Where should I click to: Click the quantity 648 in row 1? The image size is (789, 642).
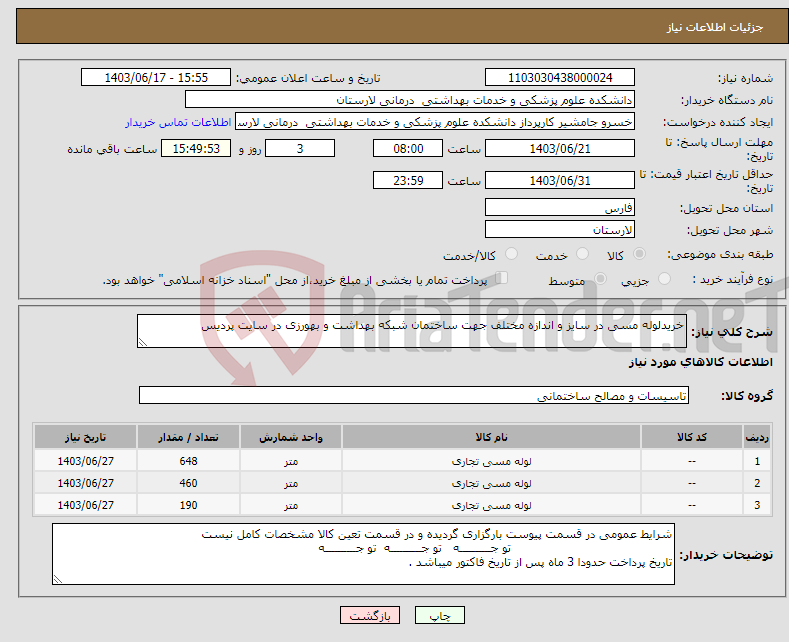click(188, 461)
